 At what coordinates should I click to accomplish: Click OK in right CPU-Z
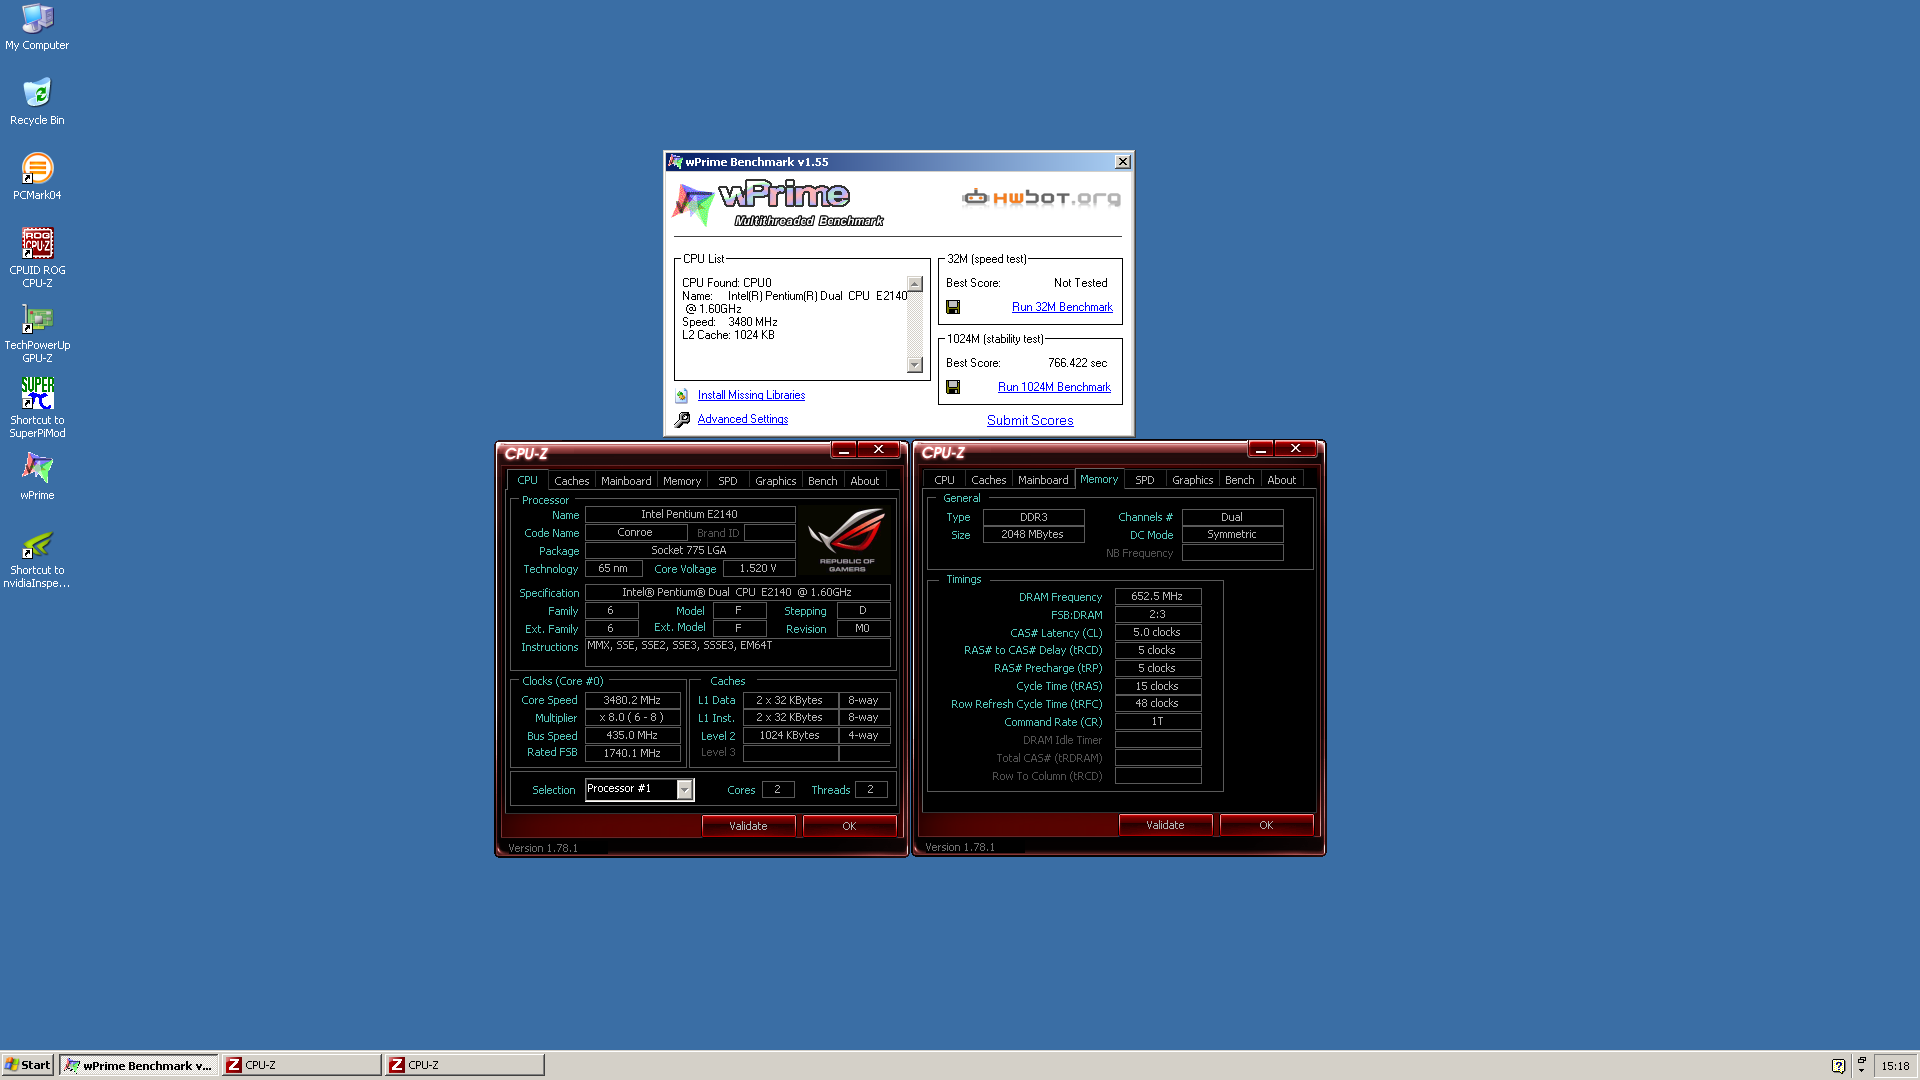[x=1266, y=826]
